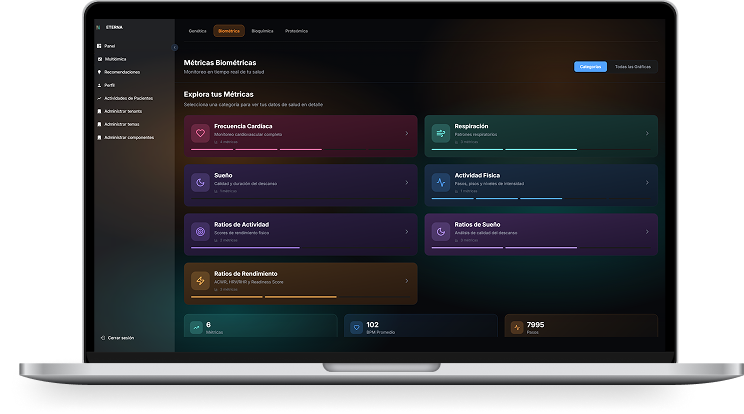This screenshot has width=744, height=414.
Task: Open Recomendaciones from the sidebar
Action: (x=121, y=72)
